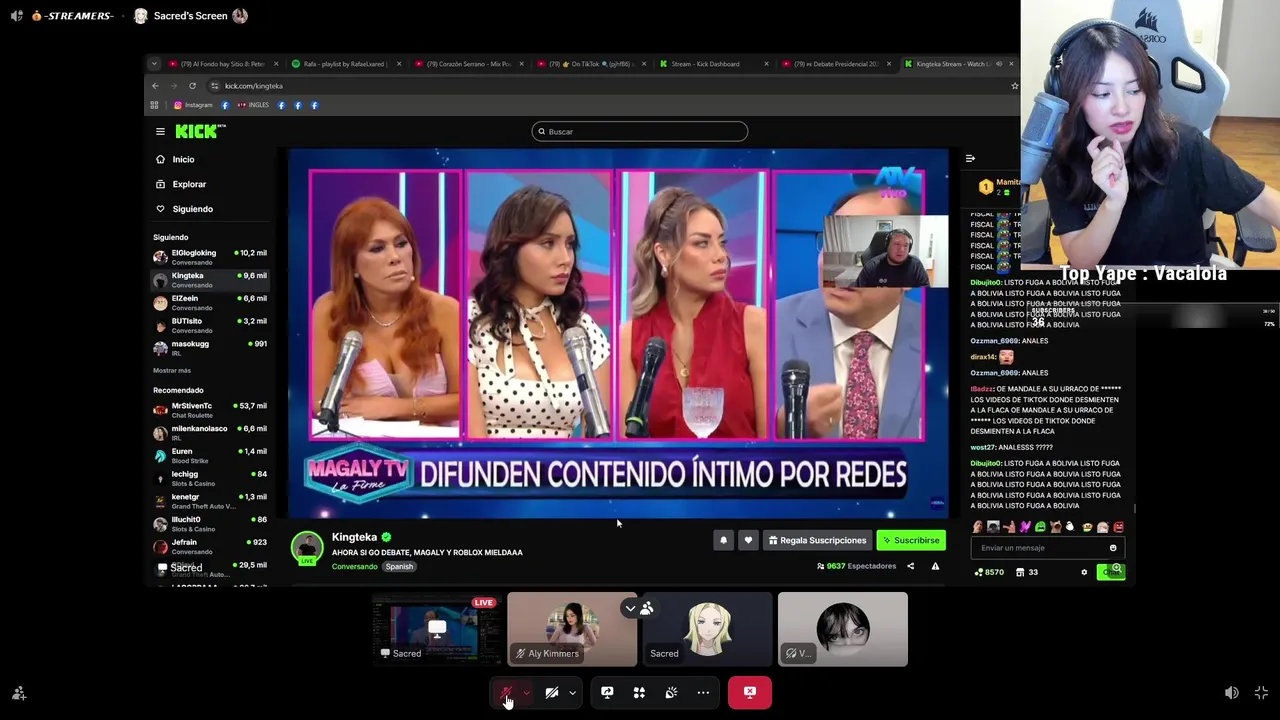This screenshot has width=1280, height=720.
Task: Click the green Suscribirse button
Action: 911,540
